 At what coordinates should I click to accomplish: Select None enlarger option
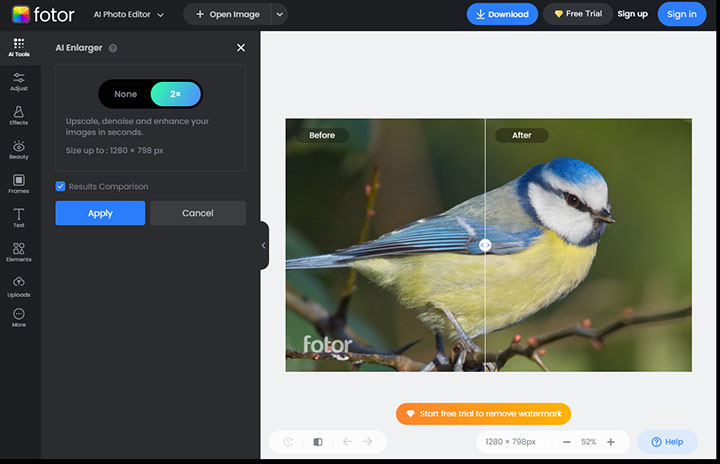pyautogui.click(x=125, y=94)
